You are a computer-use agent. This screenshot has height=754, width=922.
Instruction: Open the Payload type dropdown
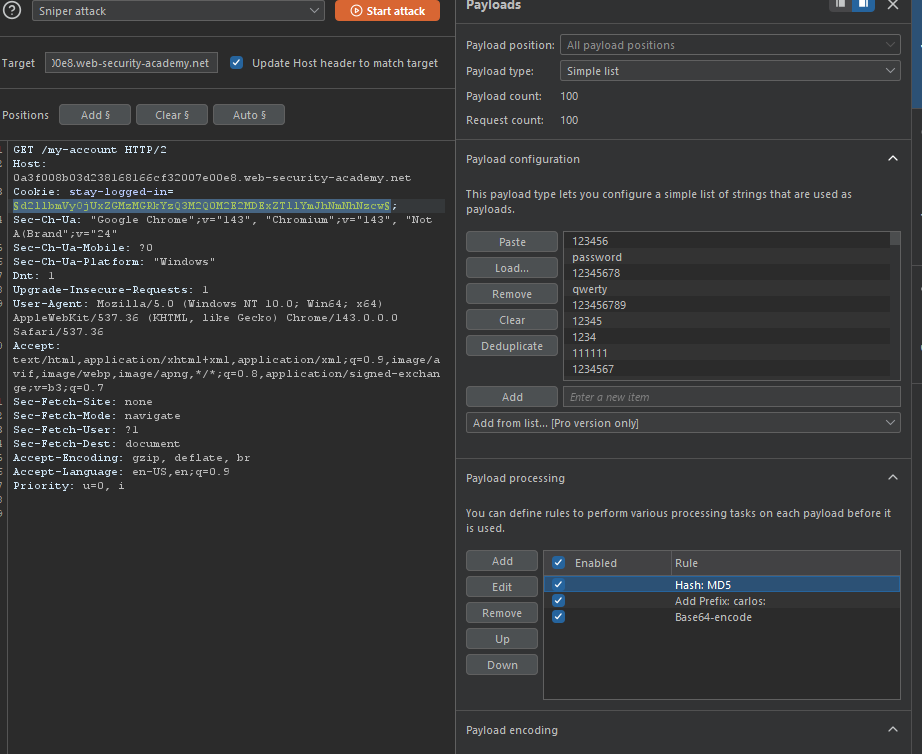[730, 71]
